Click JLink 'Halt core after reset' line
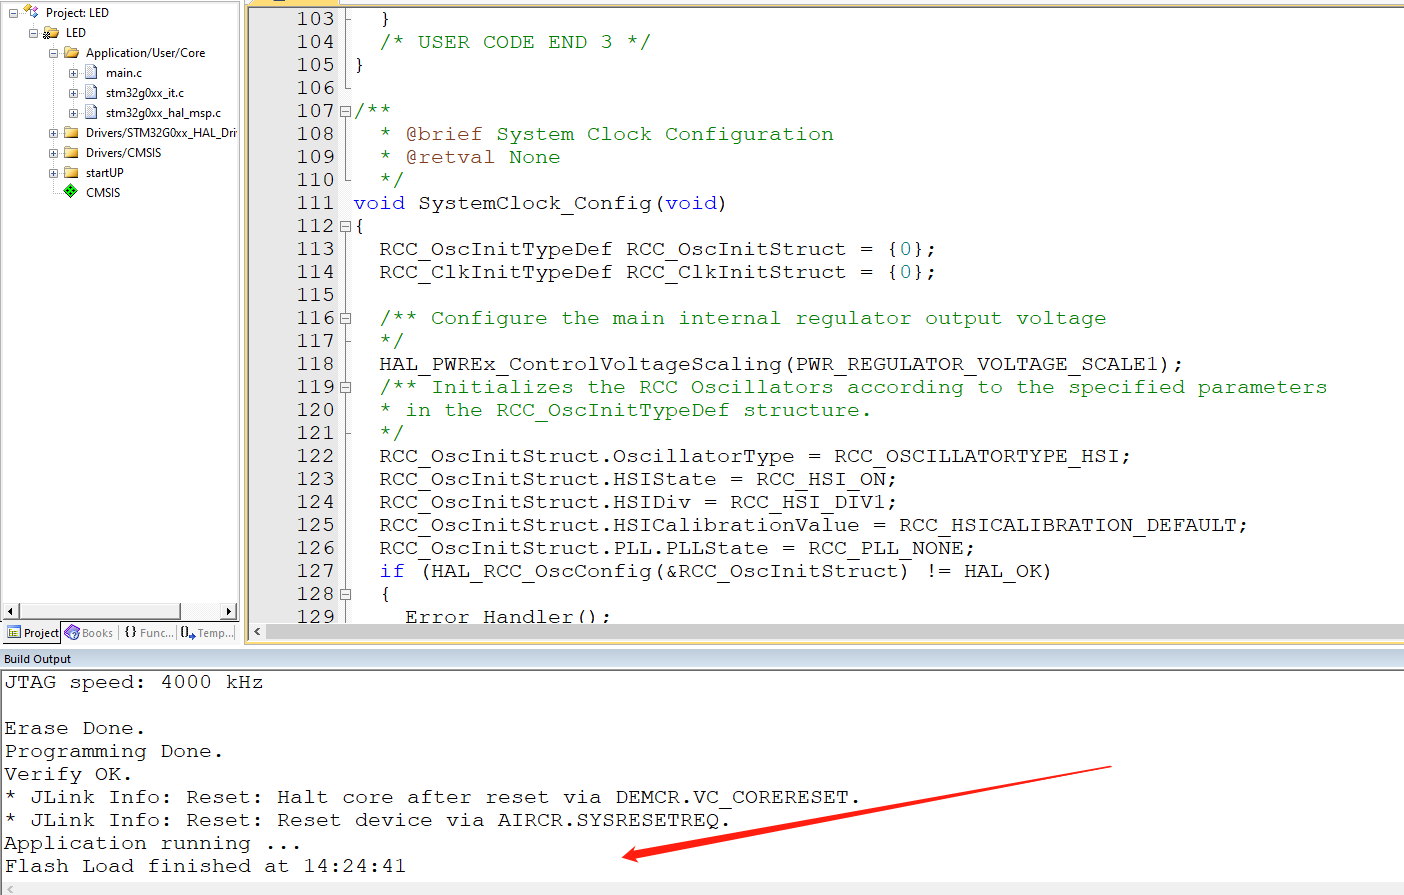The image size is (1404, 895). click(x=433, y=797)
